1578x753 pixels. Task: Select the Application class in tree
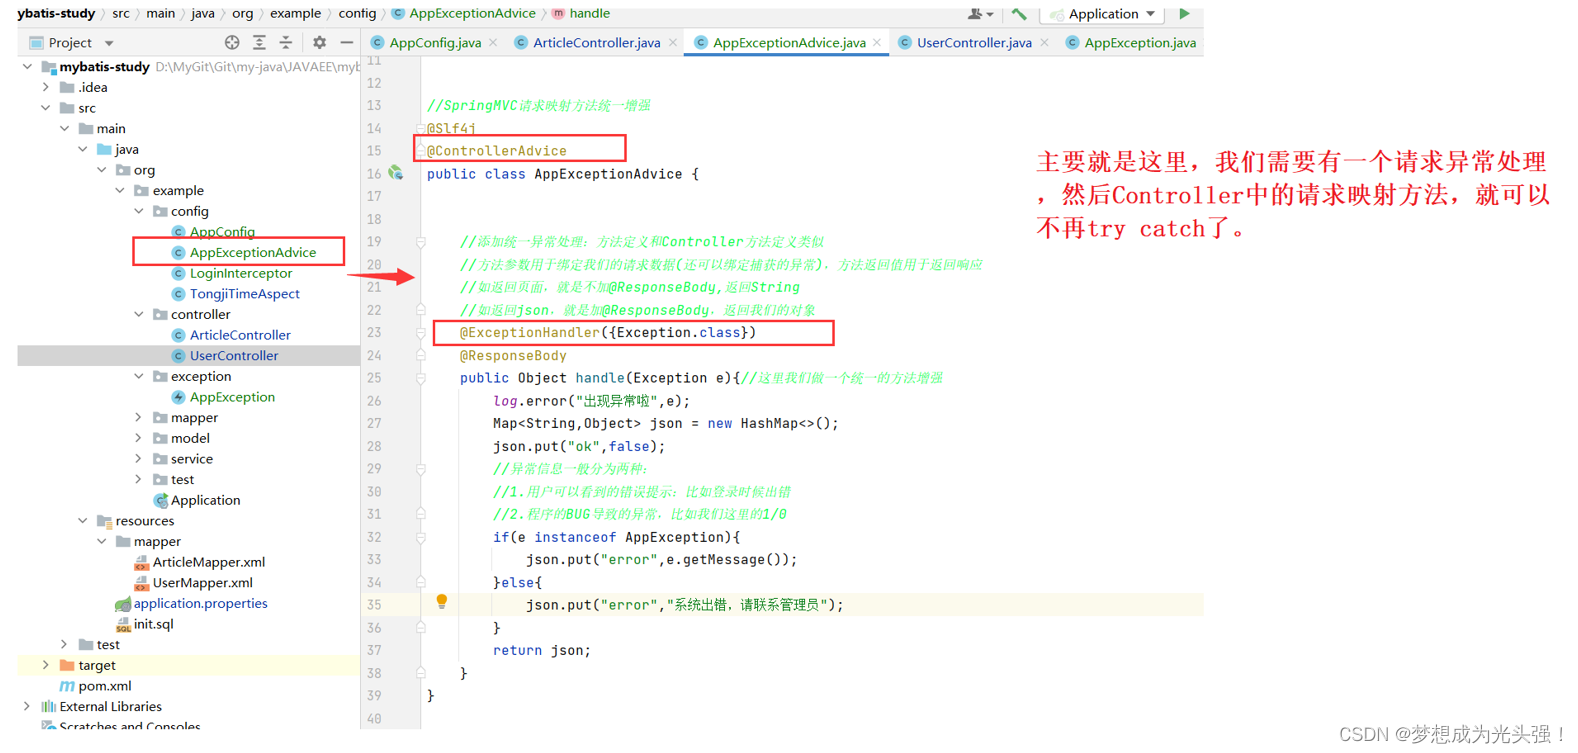tap(205, 500)
